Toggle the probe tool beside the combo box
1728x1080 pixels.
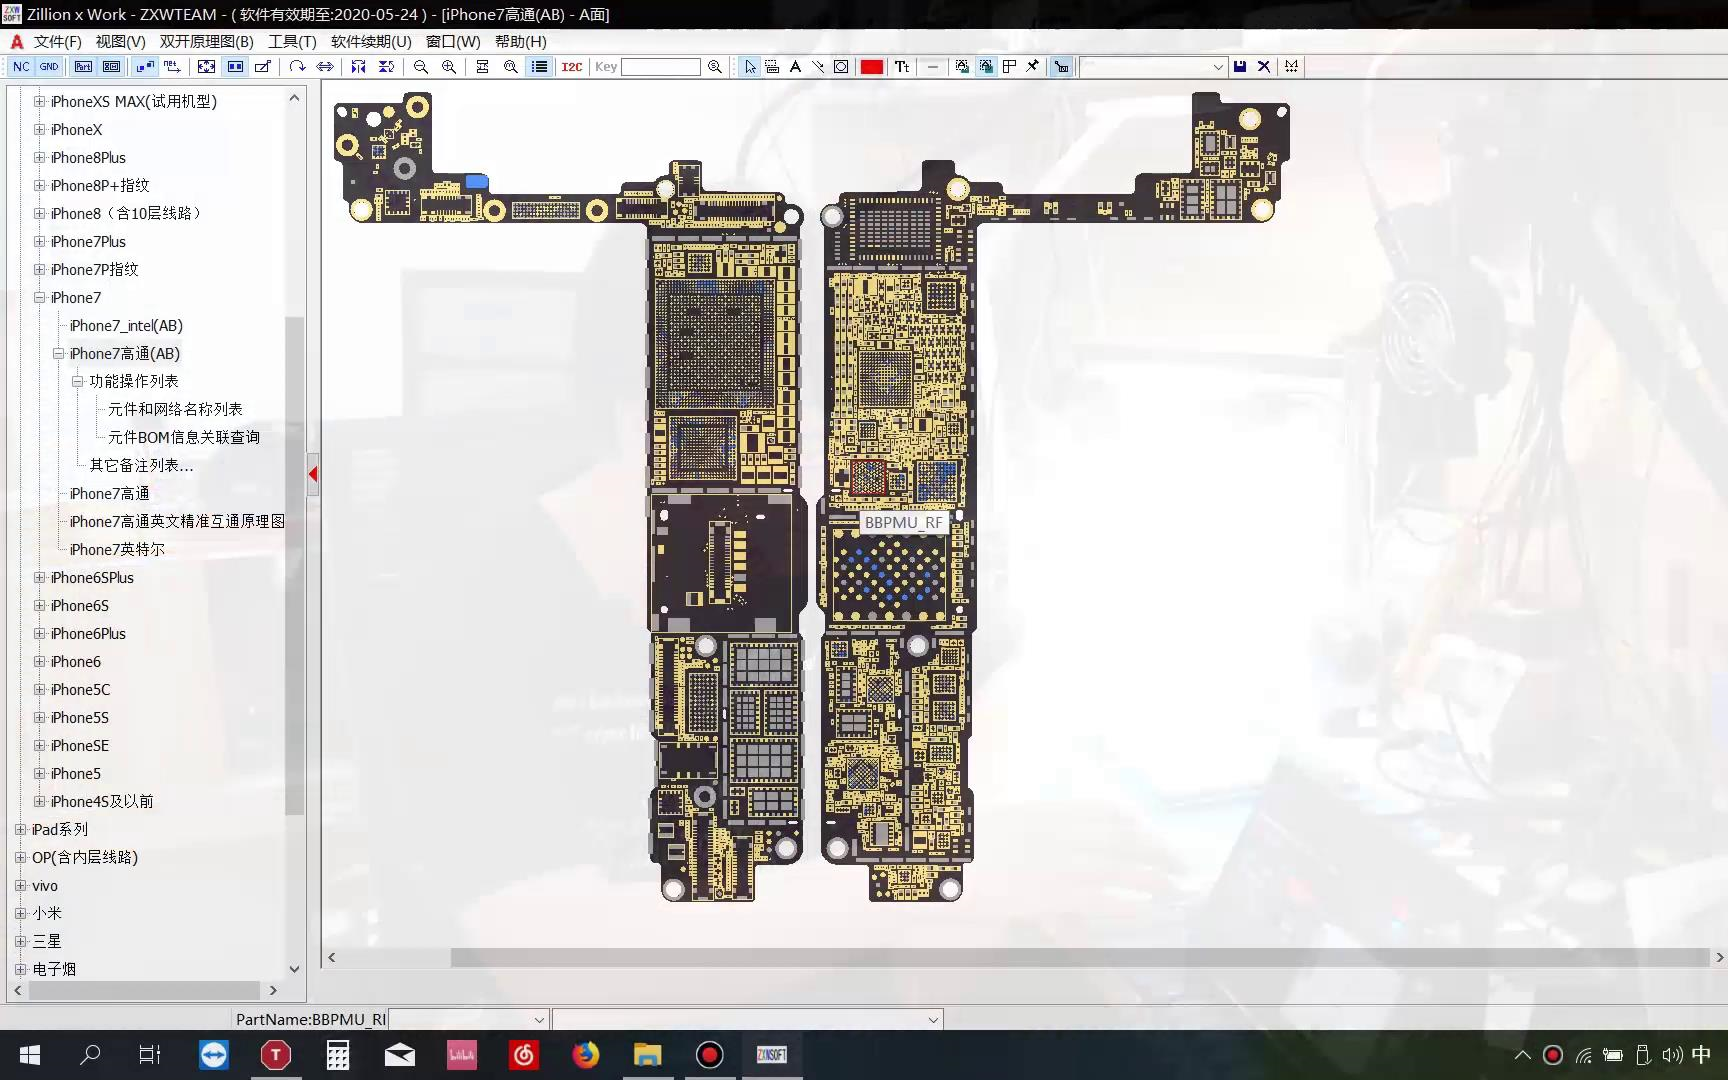pos(1061,67)
